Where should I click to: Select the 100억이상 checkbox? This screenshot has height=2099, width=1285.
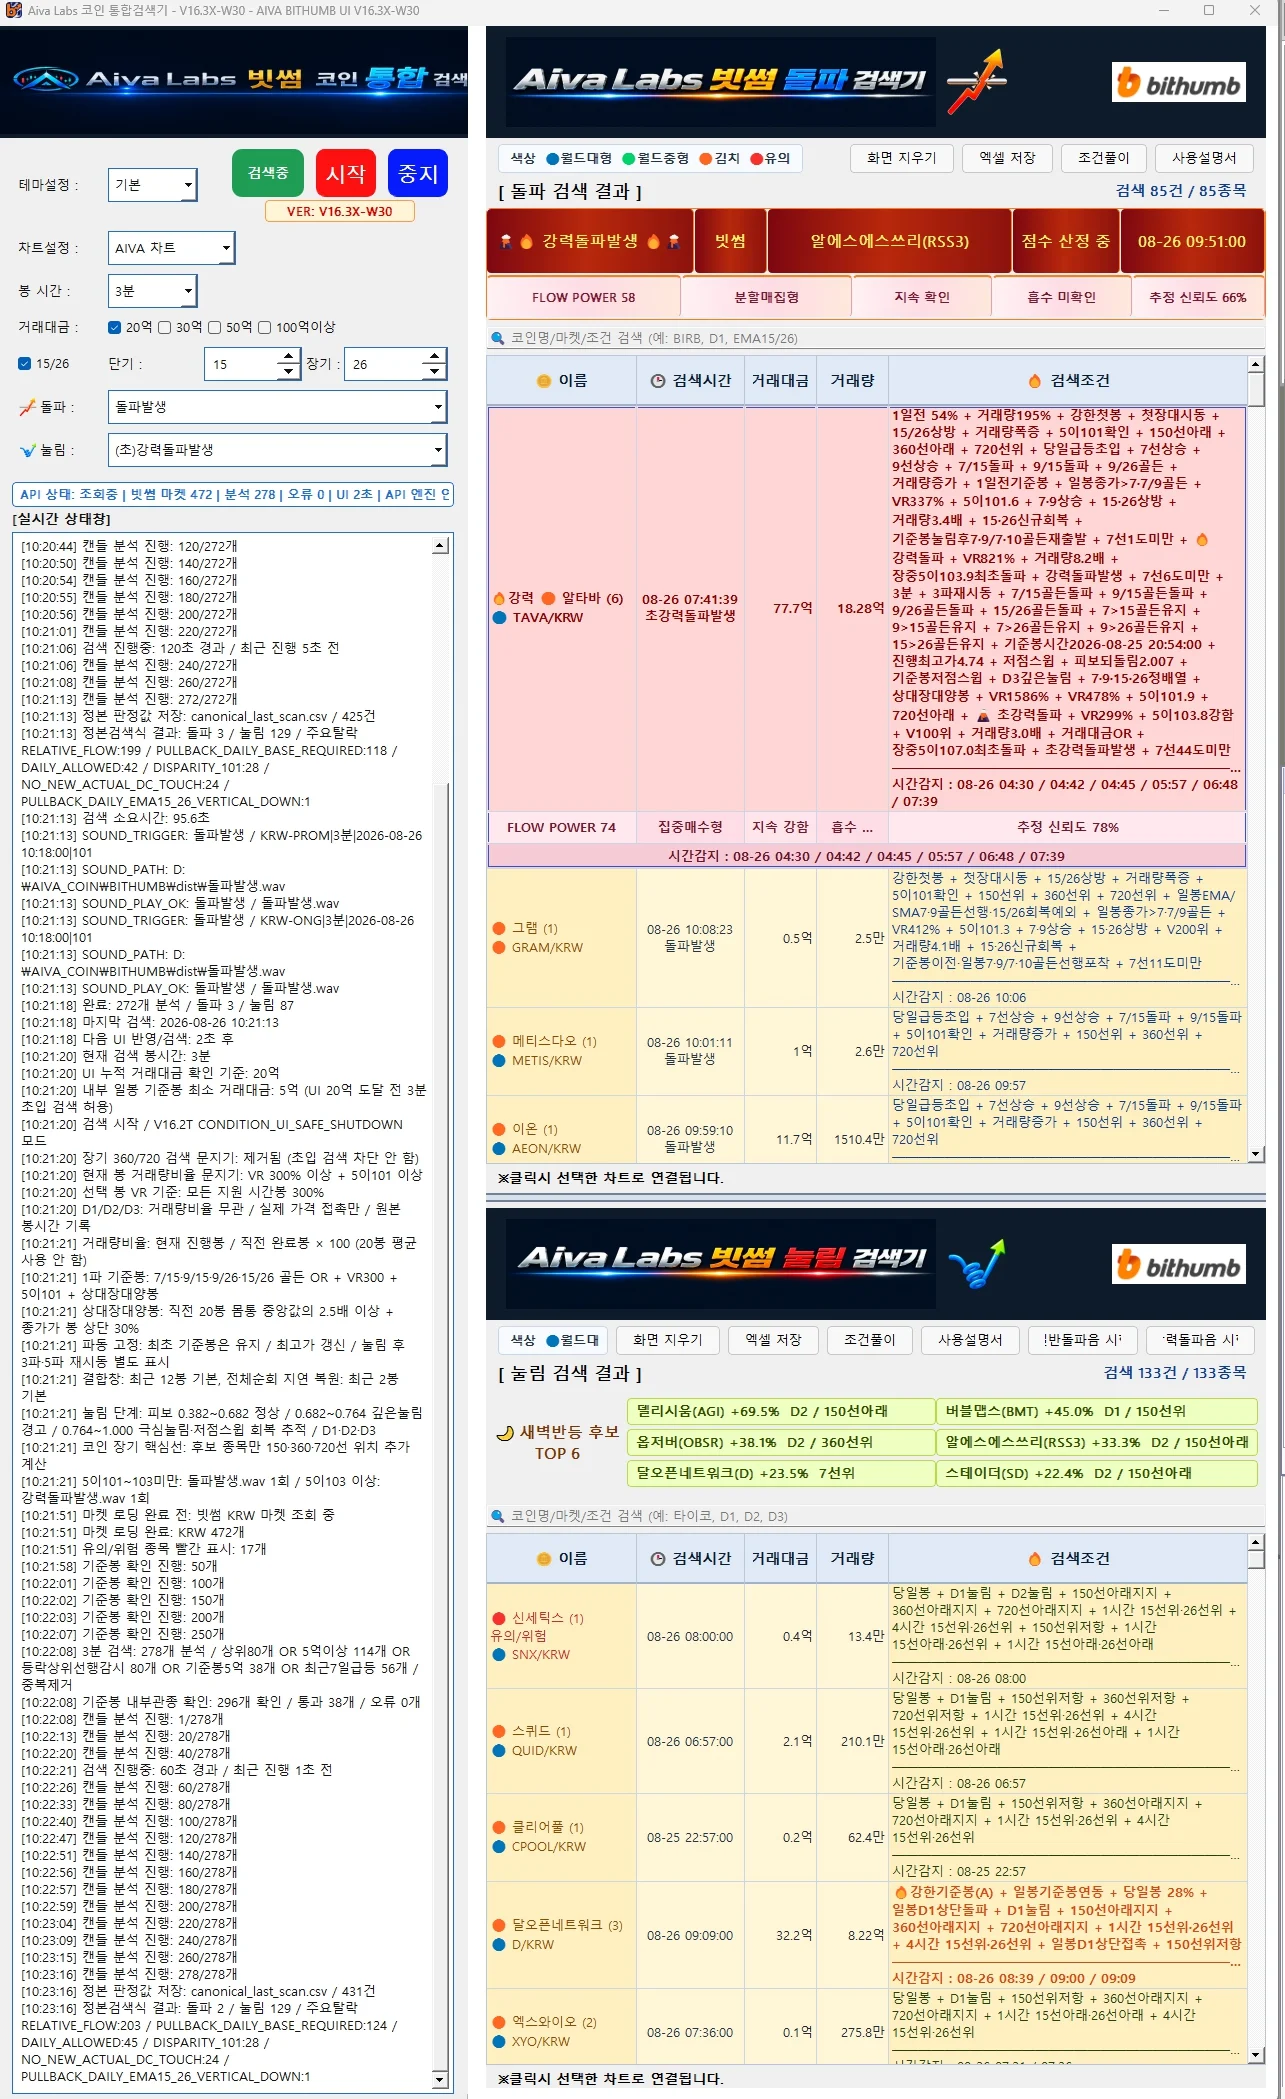point(265,327)
